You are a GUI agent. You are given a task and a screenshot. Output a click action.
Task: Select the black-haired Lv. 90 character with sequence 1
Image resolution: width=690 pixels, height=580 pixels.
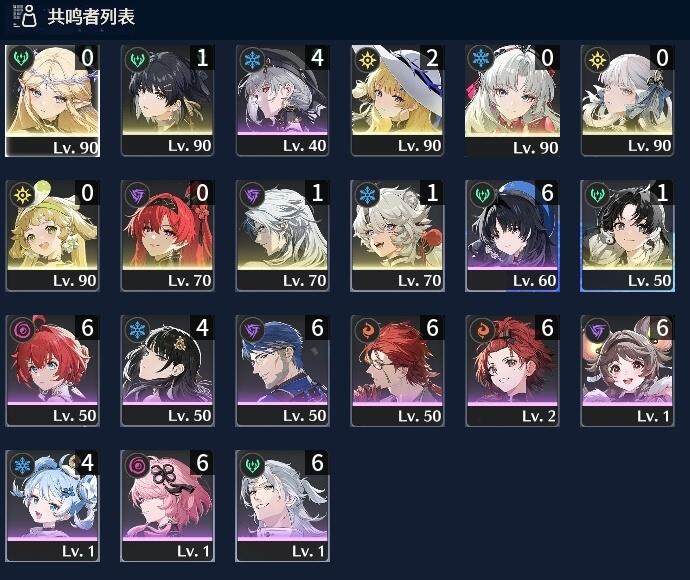(x=167, y=100)
